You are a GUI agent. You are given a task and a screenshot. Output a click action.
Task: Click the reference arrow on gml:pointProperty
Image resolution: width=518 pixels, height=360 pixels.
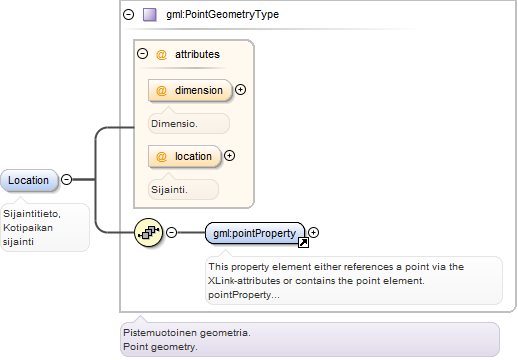[303, 243]
